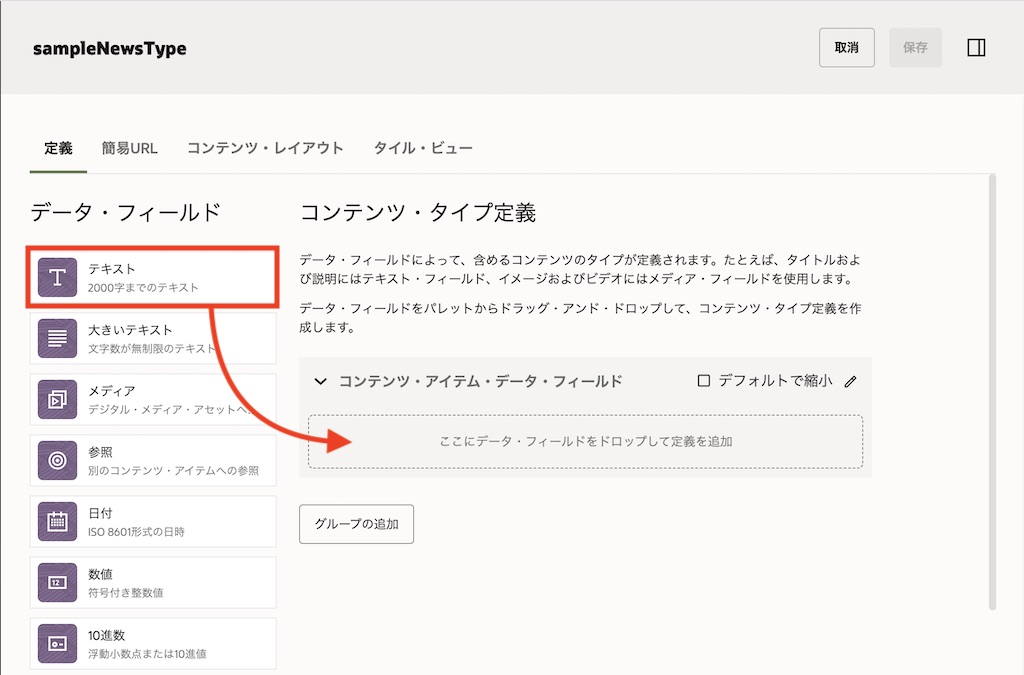Click the Large Text (大きいテキスト) field icon
The width and height of the screenshot is (1024, 675).
point(58,338)
